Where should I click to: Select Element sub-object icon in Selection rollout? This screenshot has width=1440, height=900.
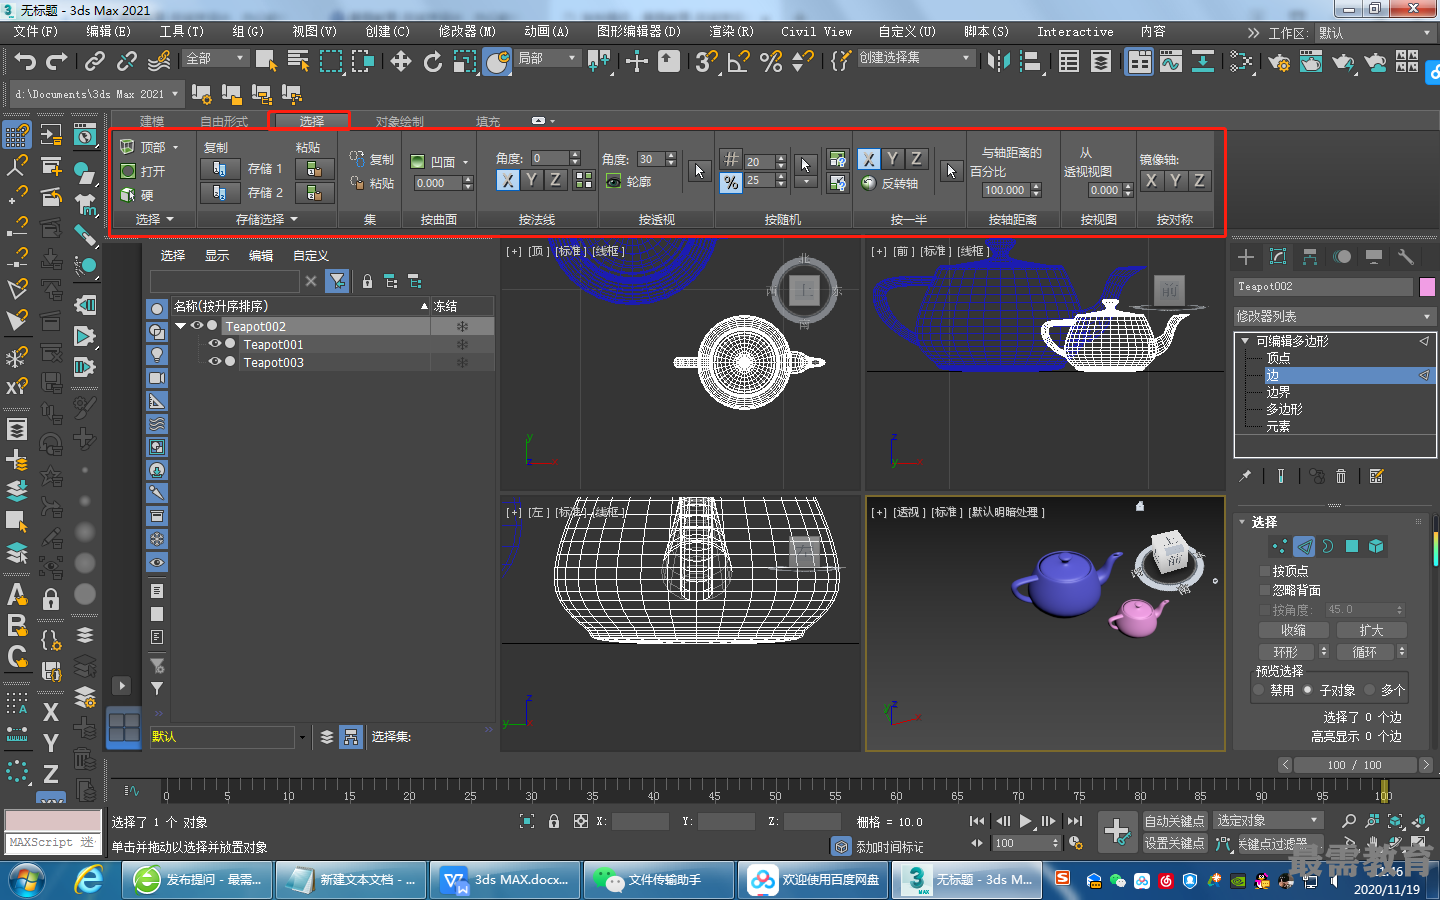[1376, 546]
